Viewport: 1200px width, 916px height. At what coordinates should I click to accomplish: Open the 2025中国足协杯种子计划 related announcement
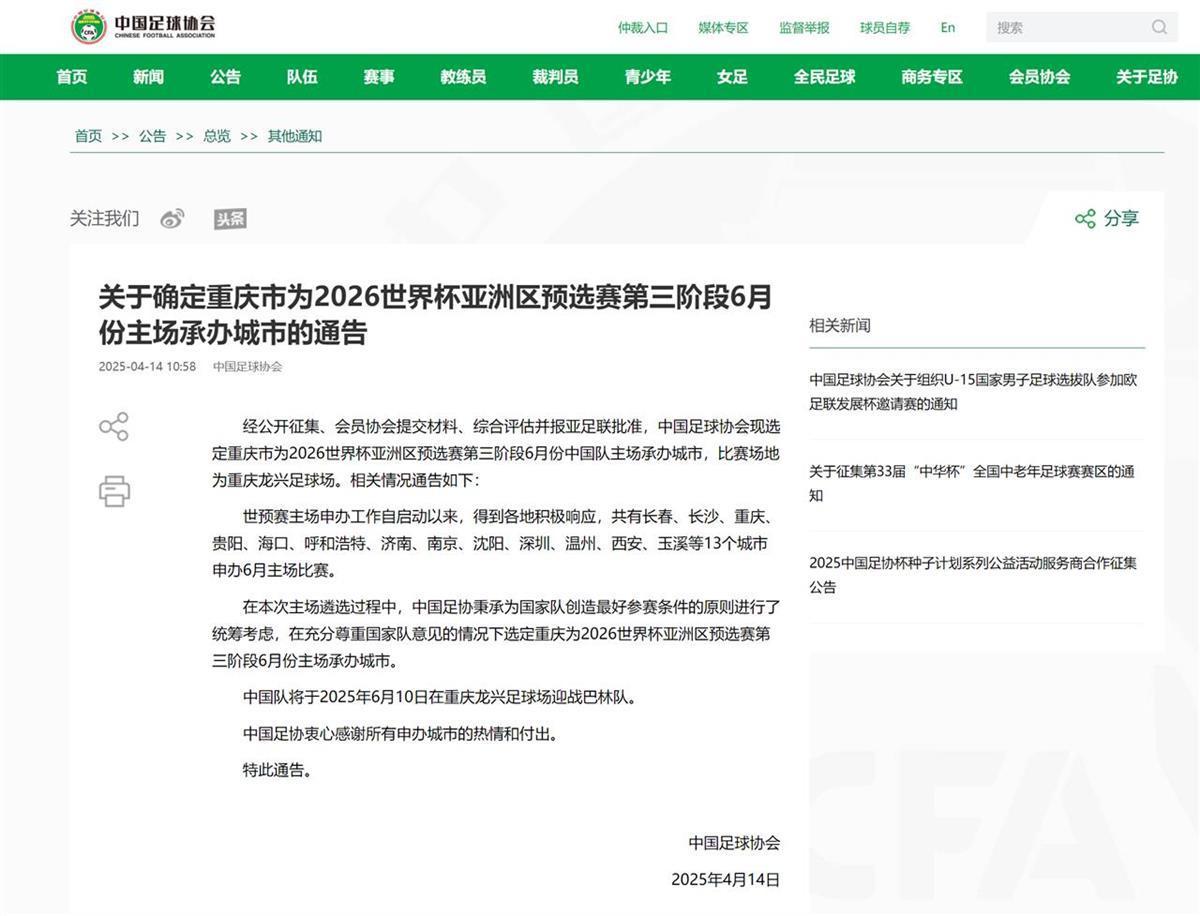(x=973, y=575)
